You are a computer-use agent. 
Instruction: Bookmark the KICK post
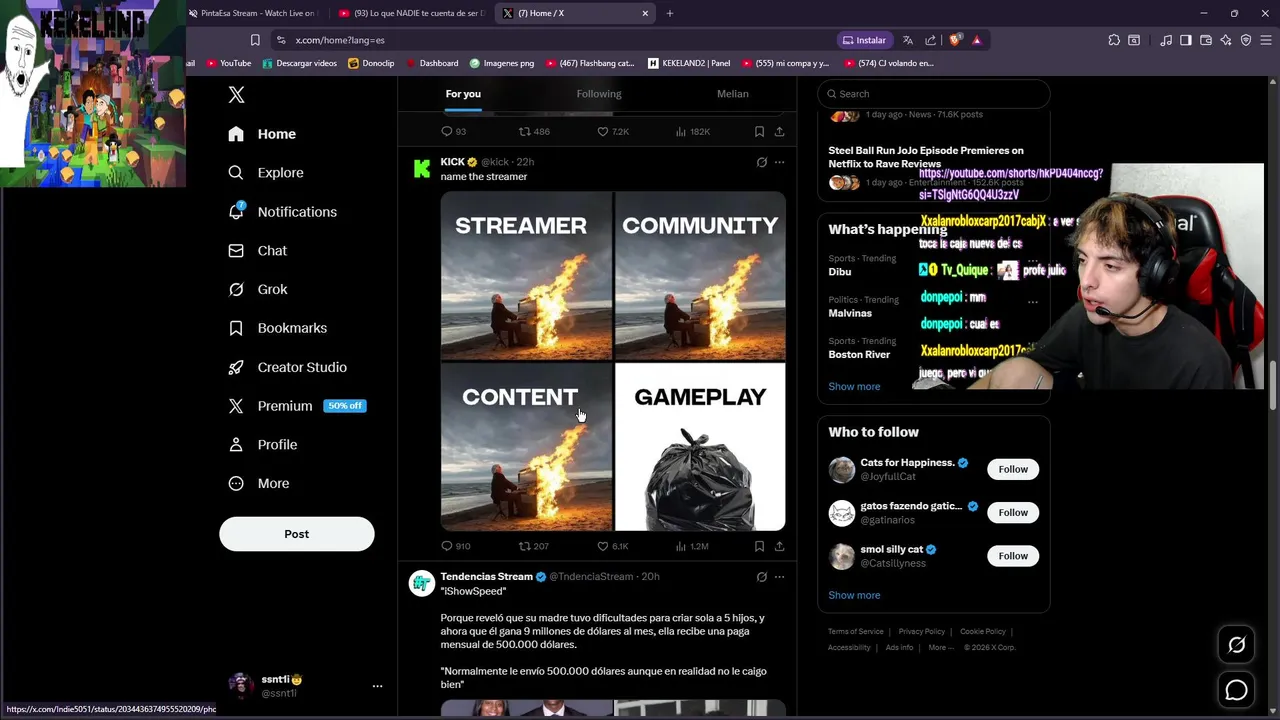[x=759, y=546]
